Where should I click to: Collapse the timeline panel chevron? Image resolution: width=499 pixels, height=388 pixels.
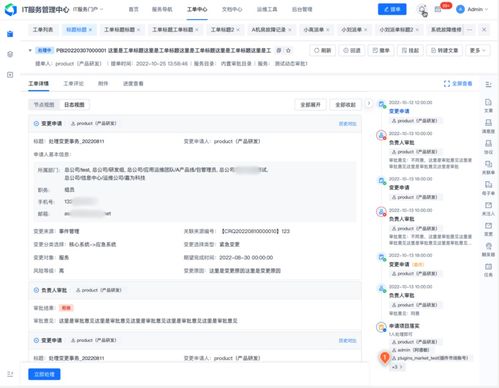pos(369,103)
